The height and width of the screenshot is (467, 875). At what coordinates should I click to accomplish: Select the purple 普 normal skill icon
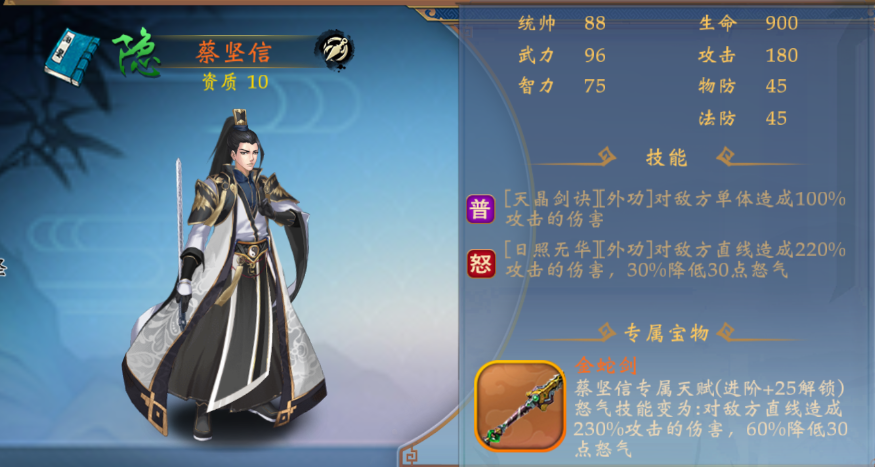pos(480,209)
